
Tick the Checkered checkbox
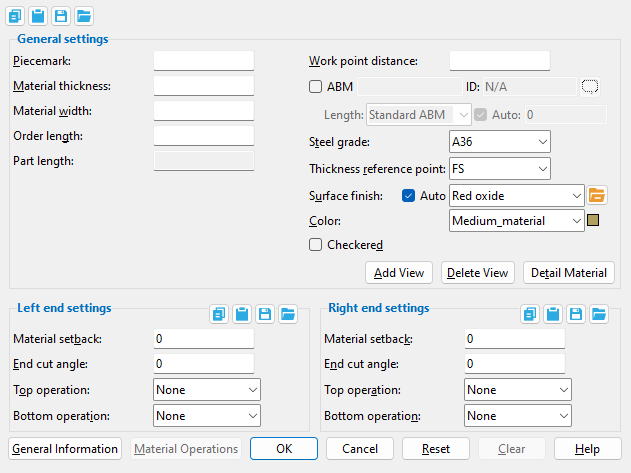(316, 245)
